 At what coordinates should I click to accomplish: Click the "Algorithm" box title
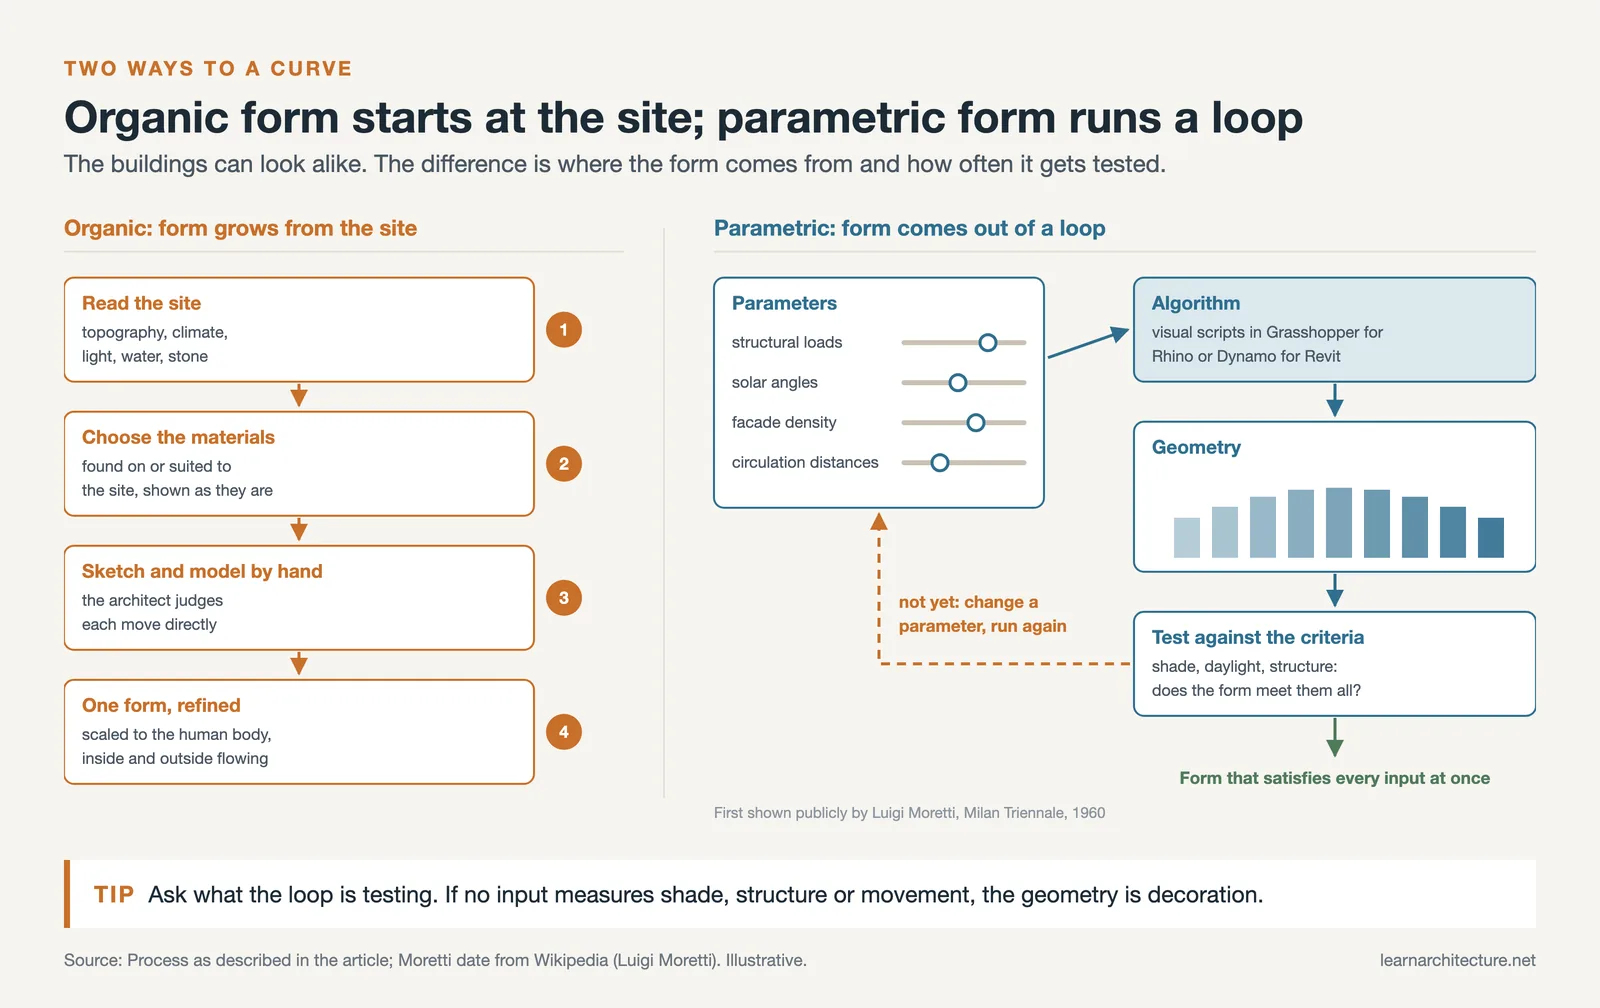pos(1196,303)
